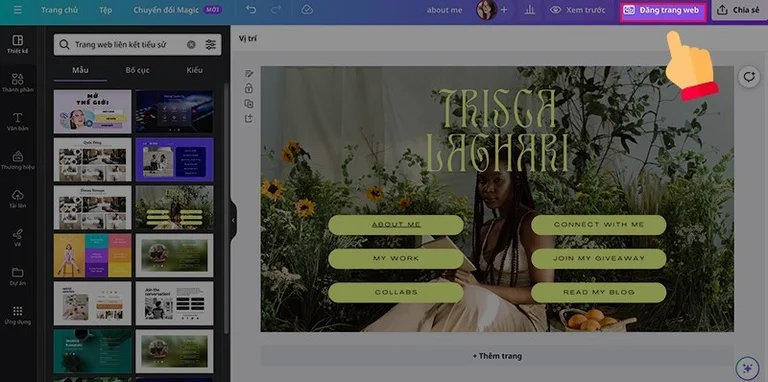The width and height of the screenshot is (768, 382).
Task: Click the Chia sẻ share button
Action: click(x=740, y=10)
